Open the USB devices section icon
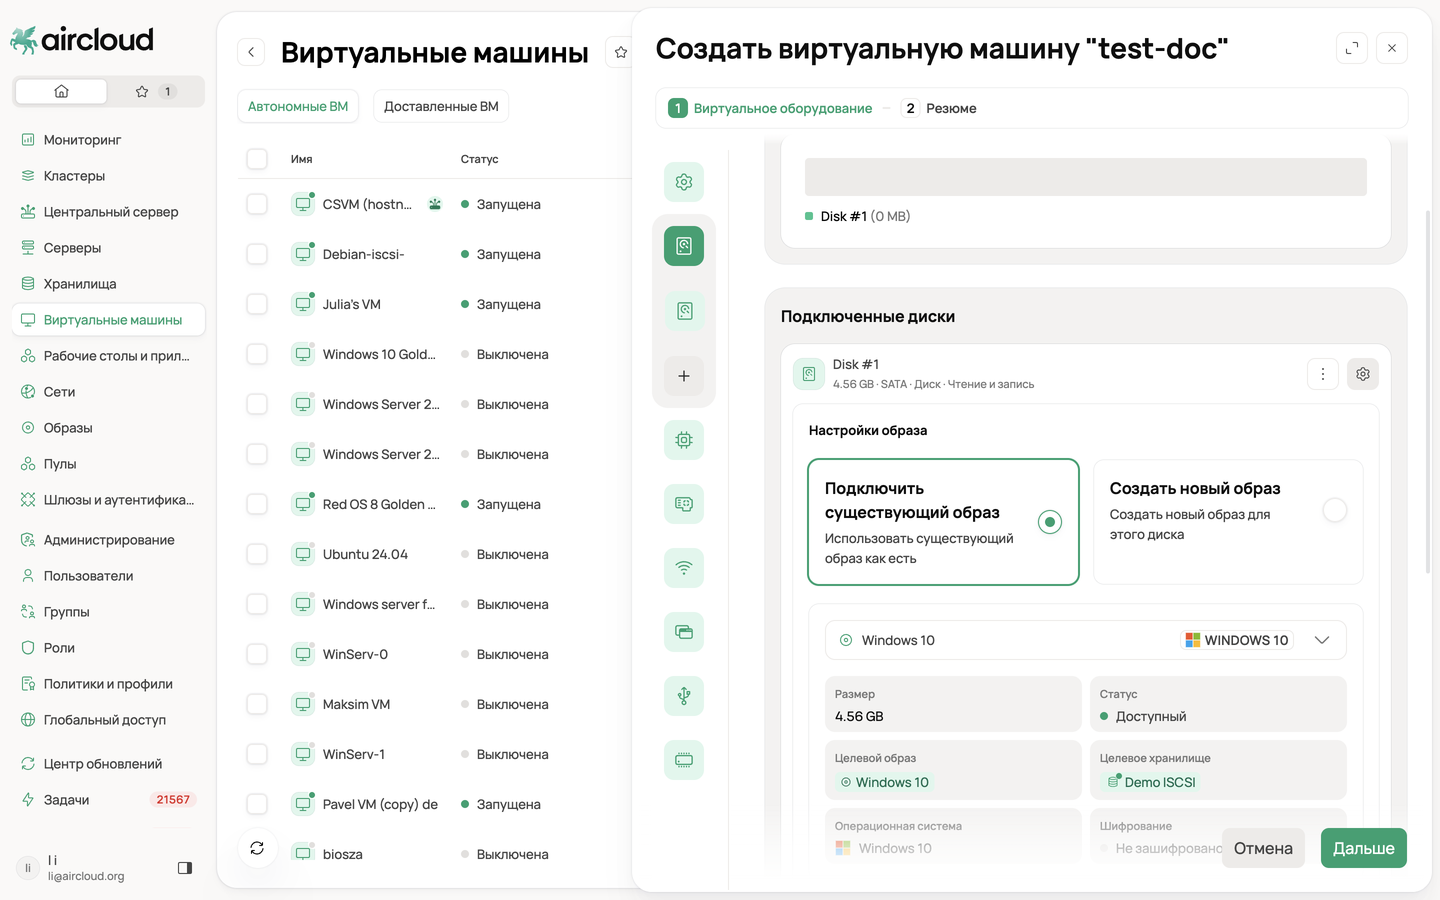Screen dimensions: 1440x900 (684, 696)
